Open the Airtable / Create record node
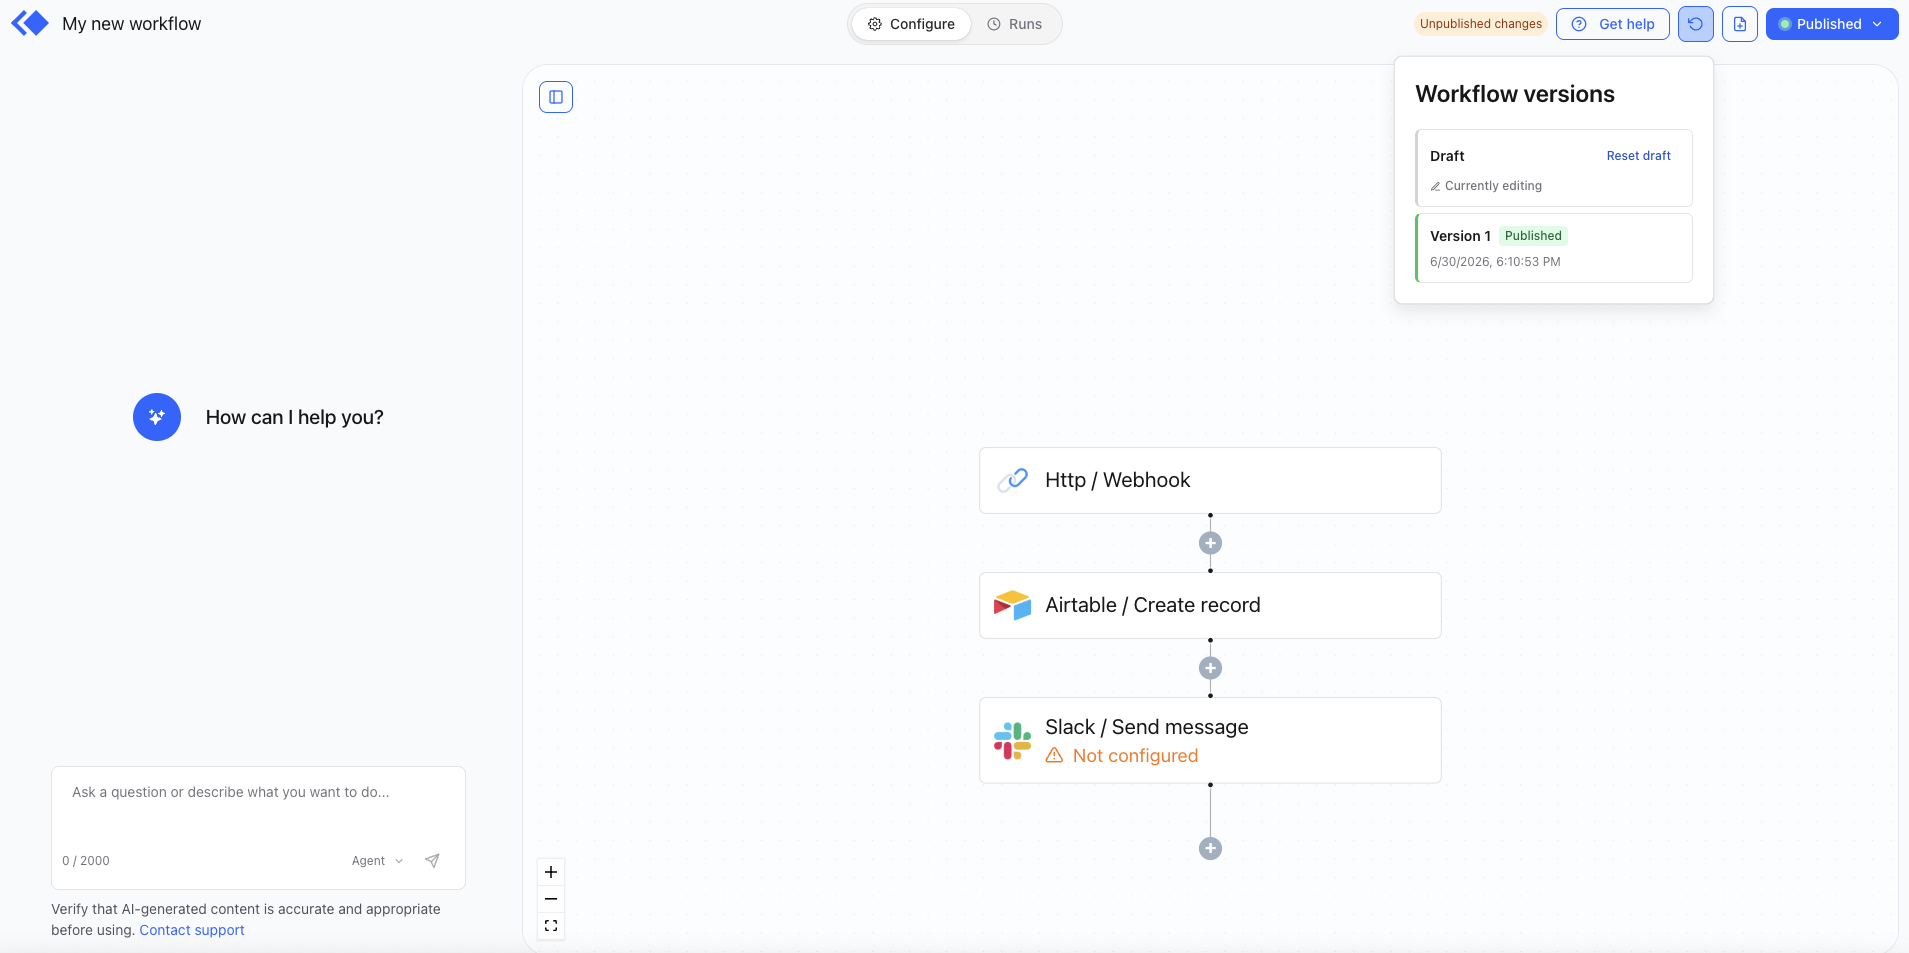 coord(1210,605)
